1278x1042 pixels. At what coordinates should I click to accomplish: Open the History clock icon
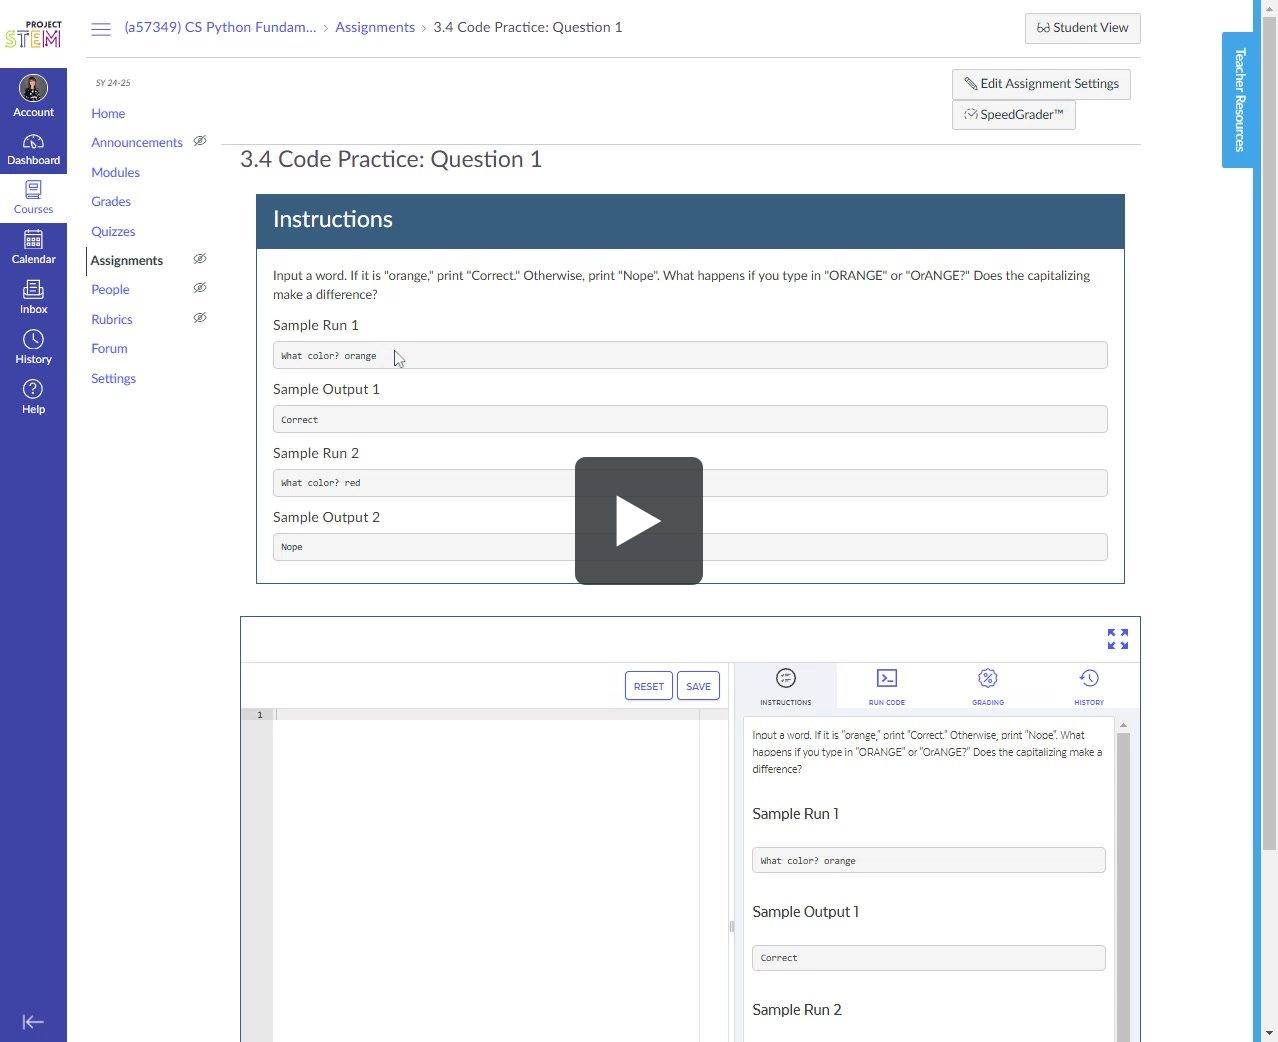click(x=33, y=340)
